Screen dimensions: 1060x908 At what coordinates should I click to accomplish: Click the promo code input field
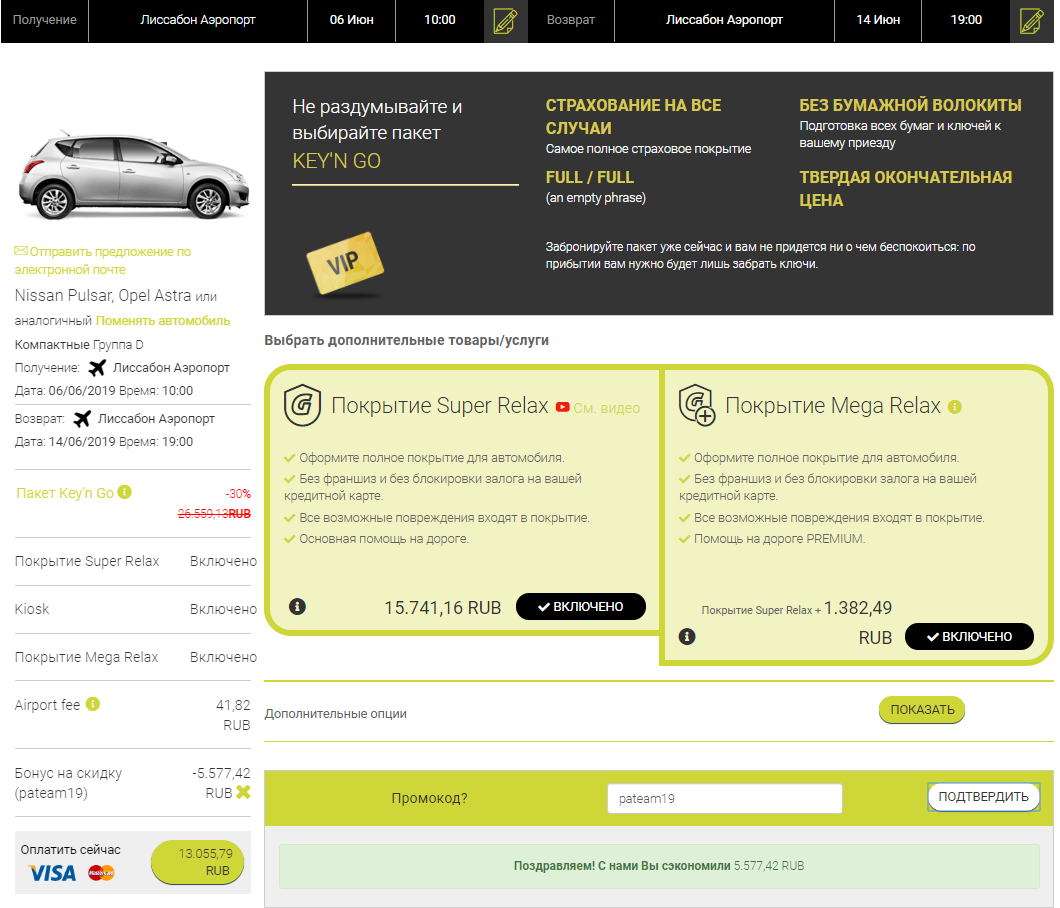pyautogui.click(x=725, y=798)
